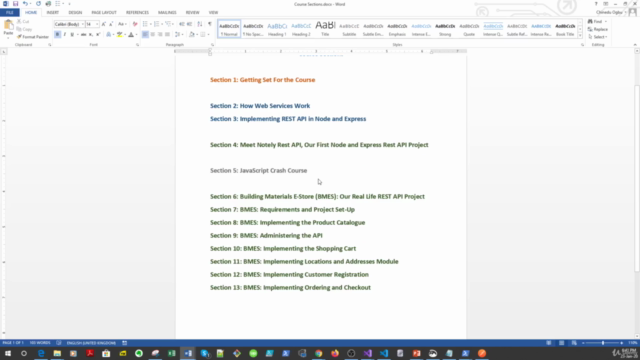Apply the font color swatch

click(131, 35)
